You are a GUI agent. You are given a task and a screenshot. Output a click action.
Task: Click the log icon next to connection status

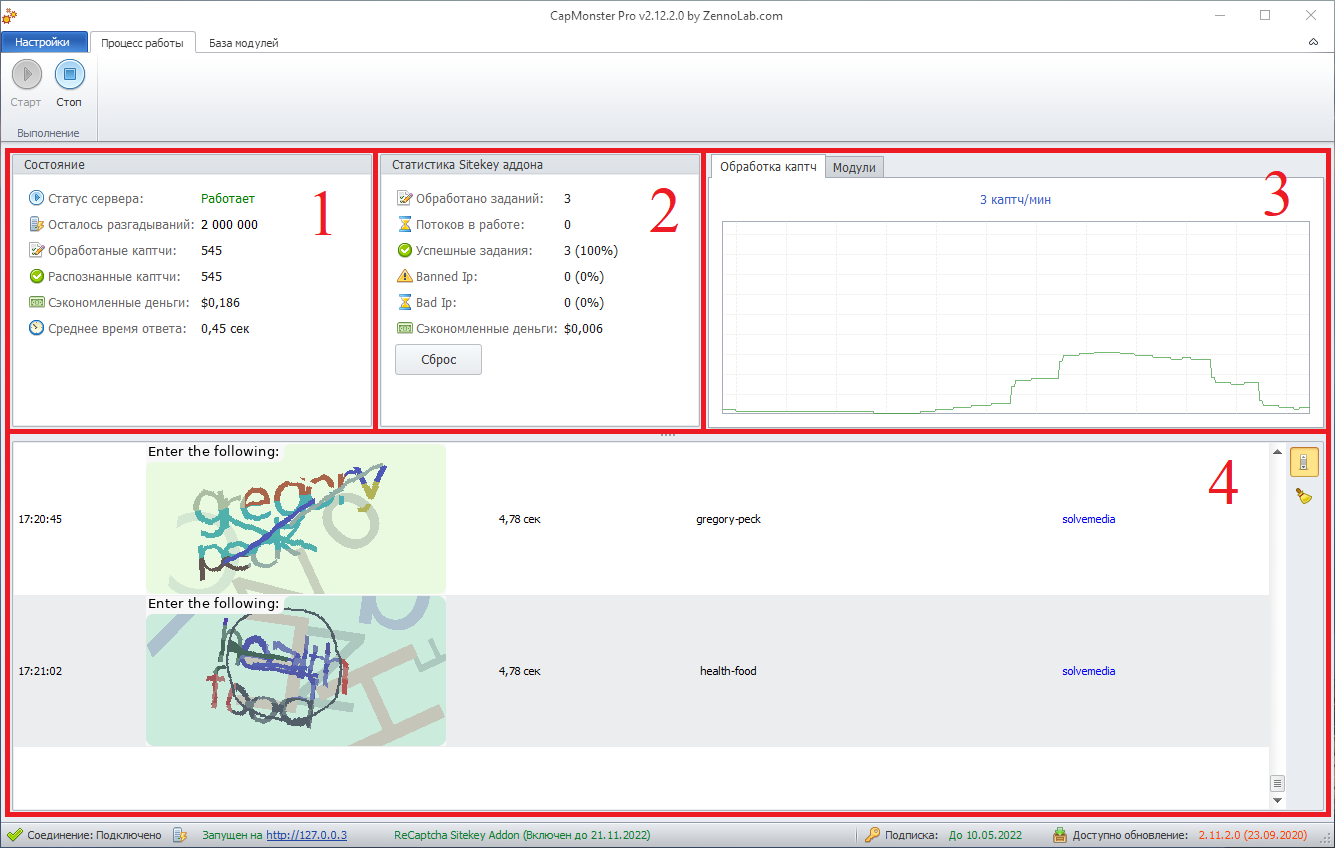(180, 835)
